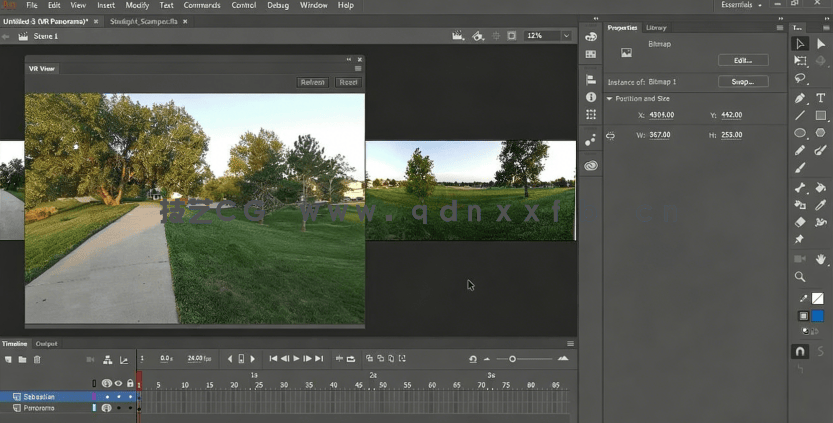
Task: Select the Paint Bucket tool
Action: tap(820, 187)
